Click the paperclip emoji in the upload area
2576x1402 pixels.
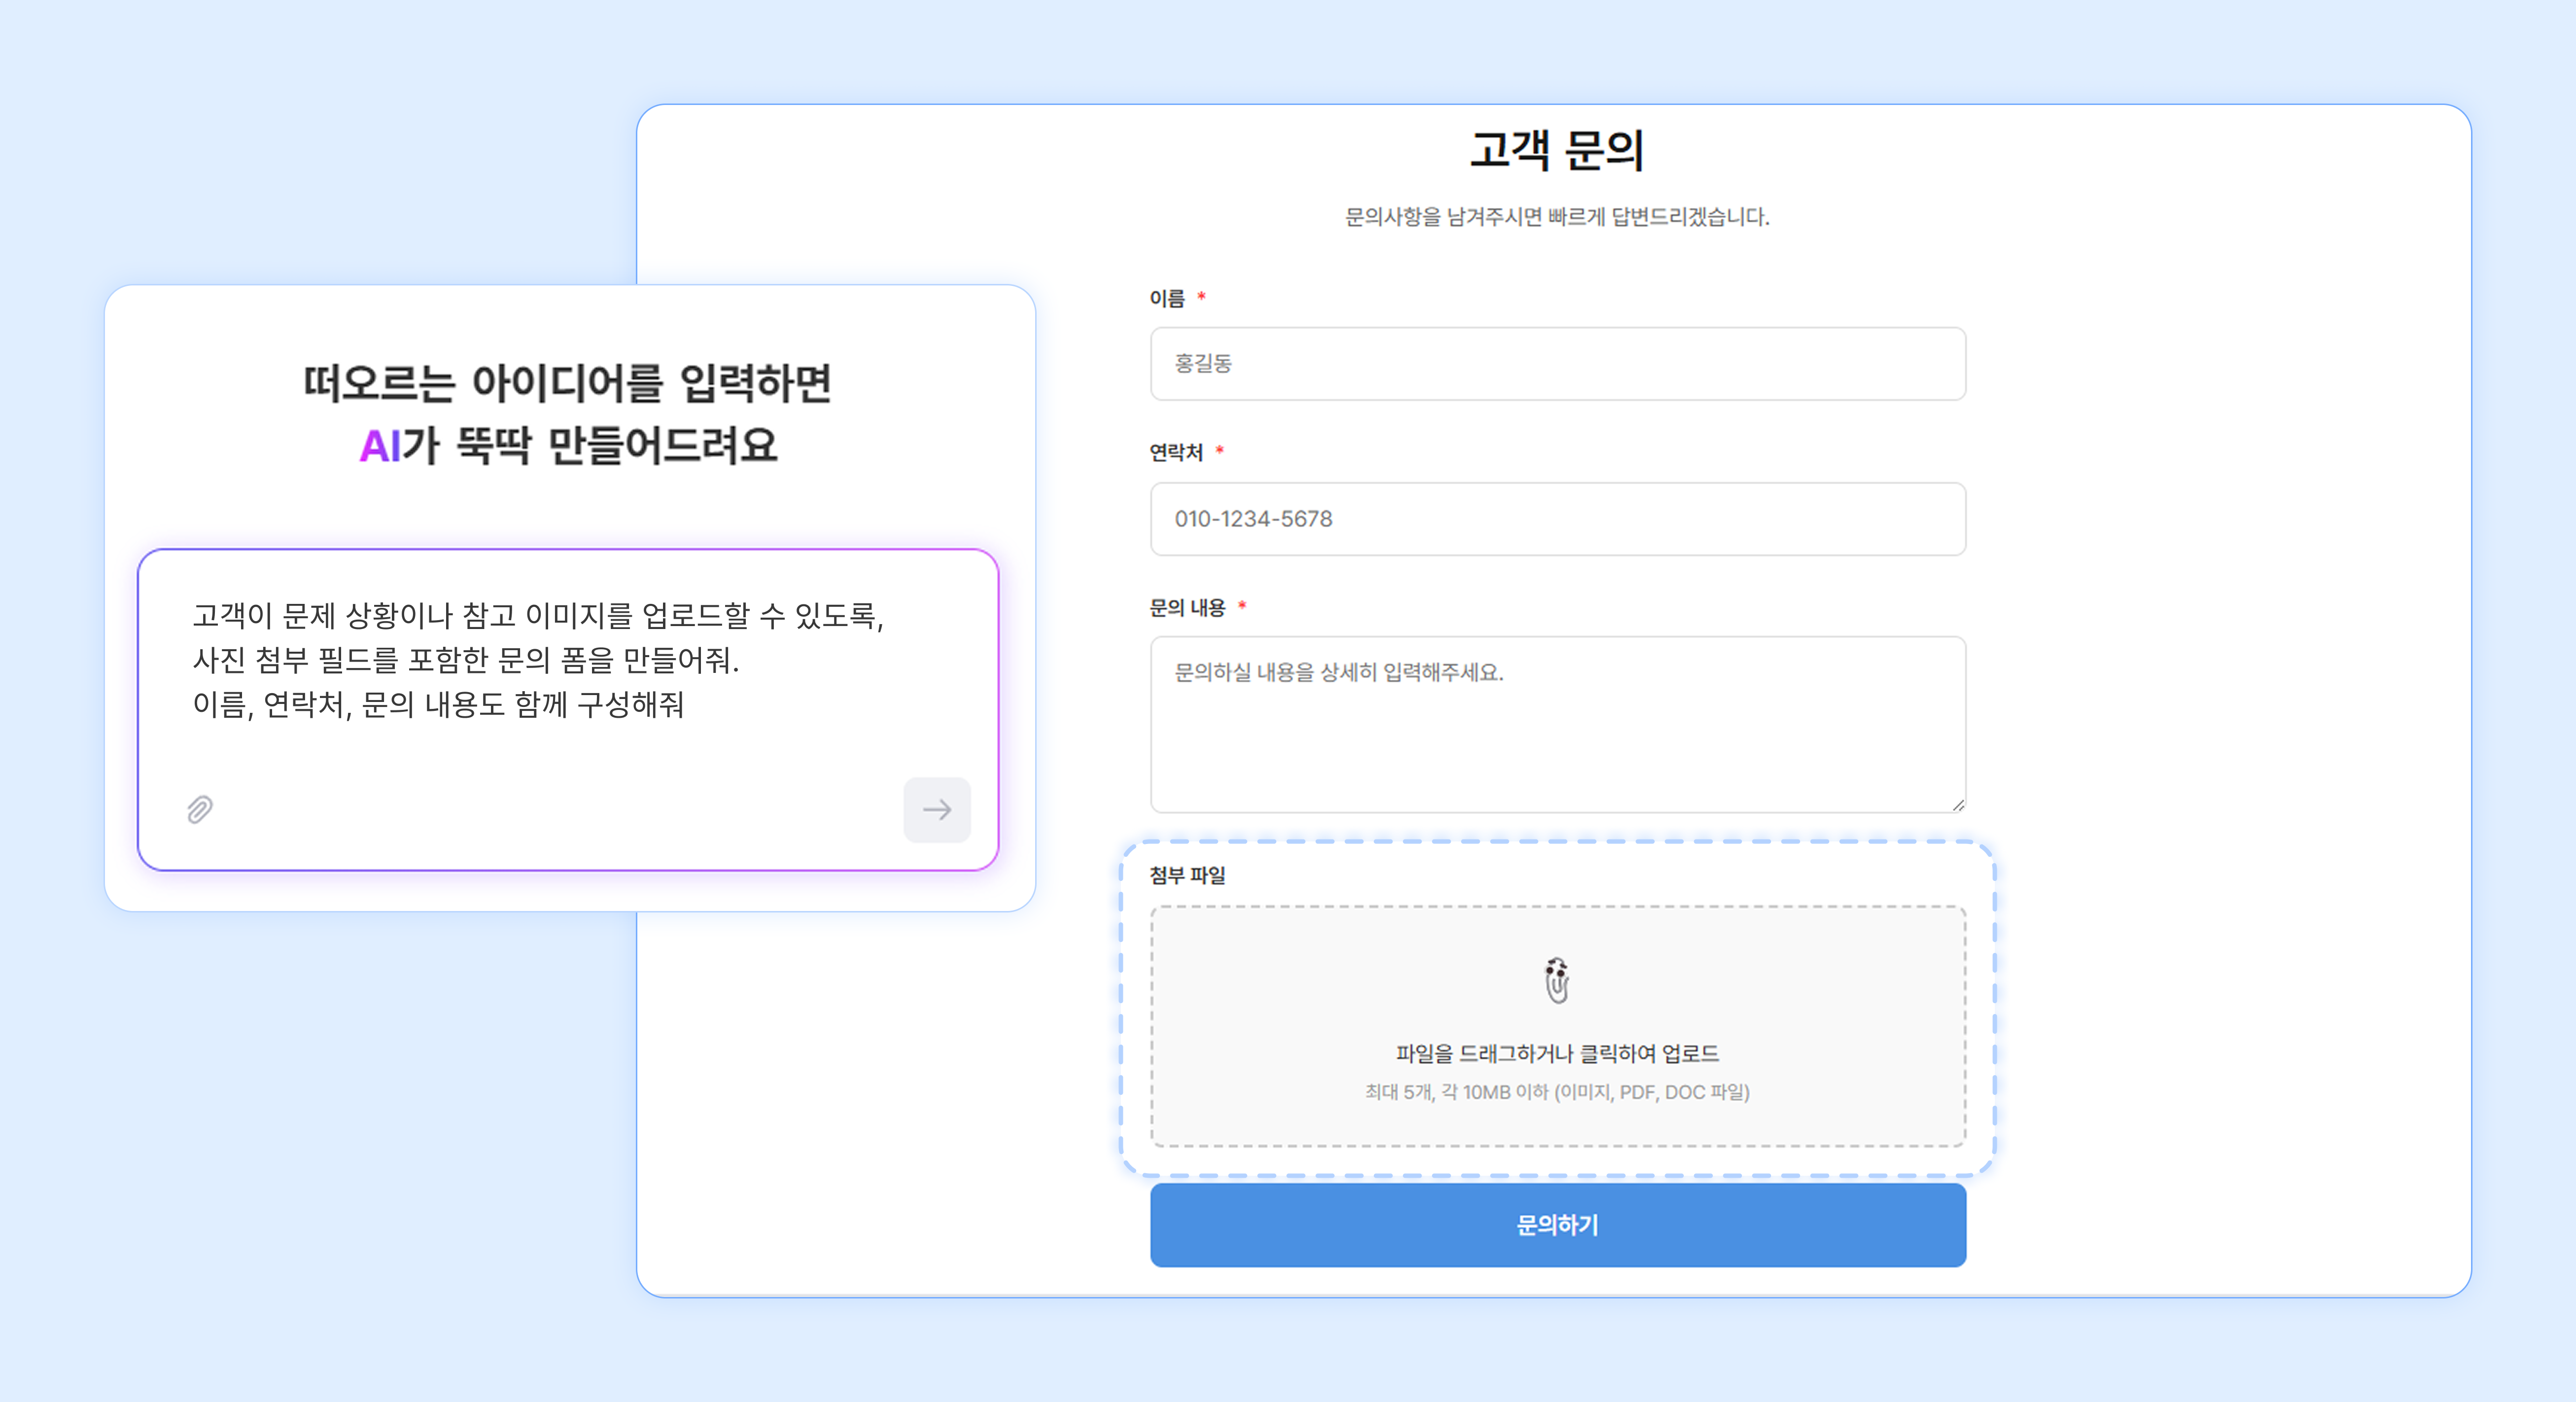[1556, 980]
